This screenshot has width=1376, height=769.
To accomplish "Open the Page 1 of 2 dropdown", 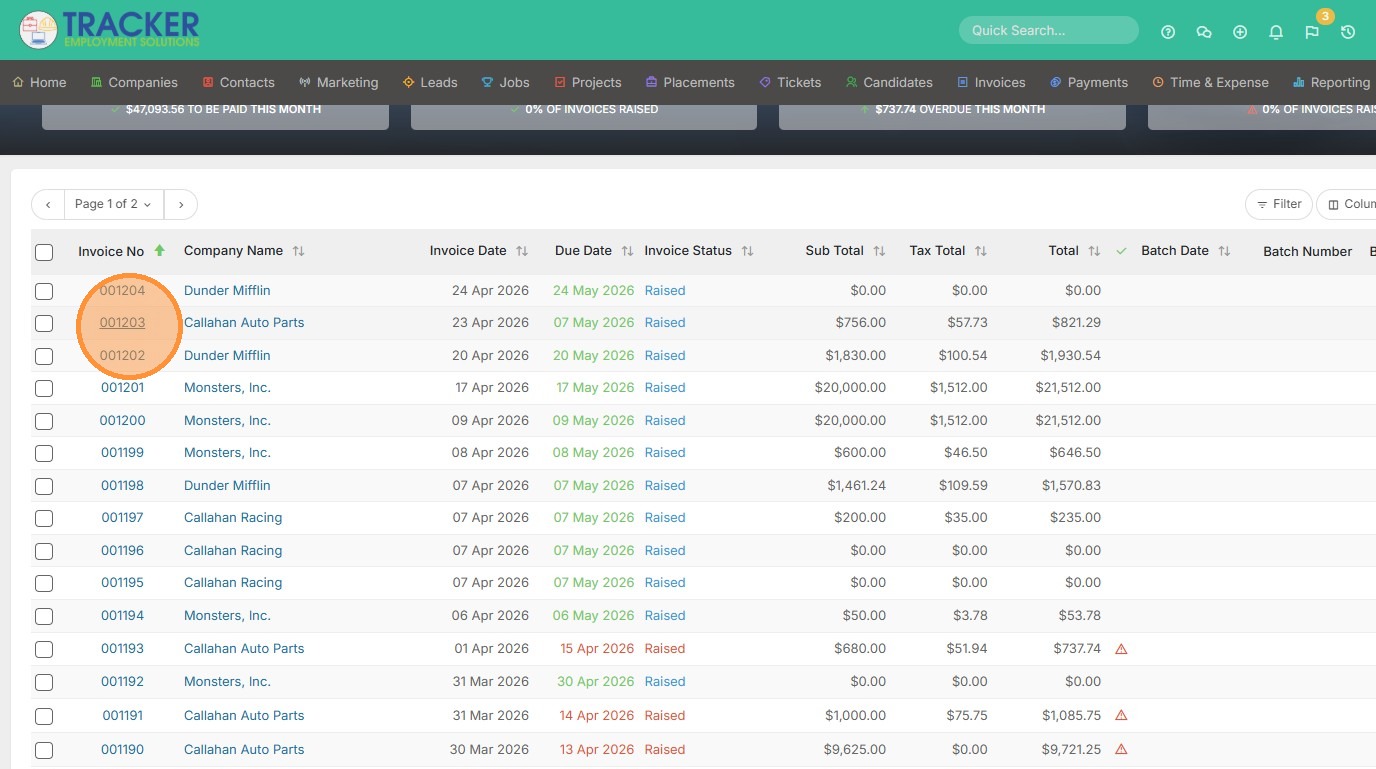I will click(113, 204).
